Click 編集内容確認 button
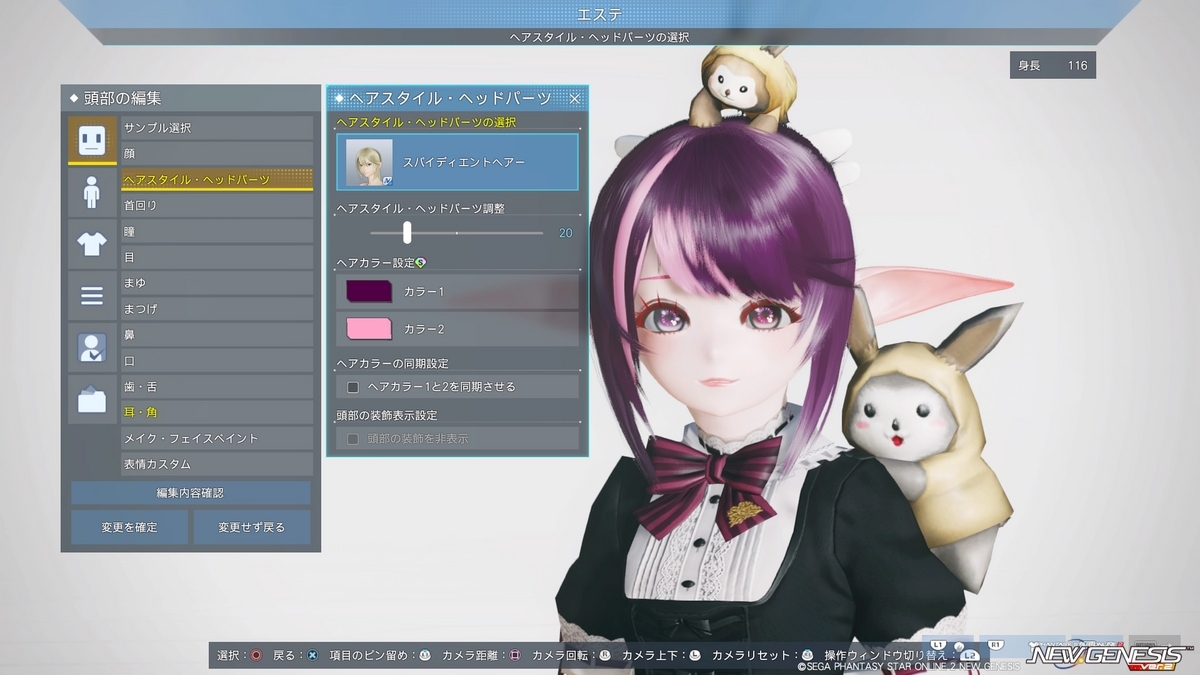This screenshot has height=675, width=1200. (x=191, y=493)
